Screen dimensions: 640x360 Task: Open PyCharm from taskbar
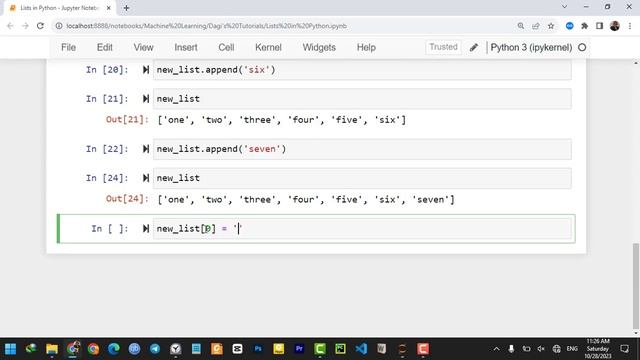click(x=340, y=349)
